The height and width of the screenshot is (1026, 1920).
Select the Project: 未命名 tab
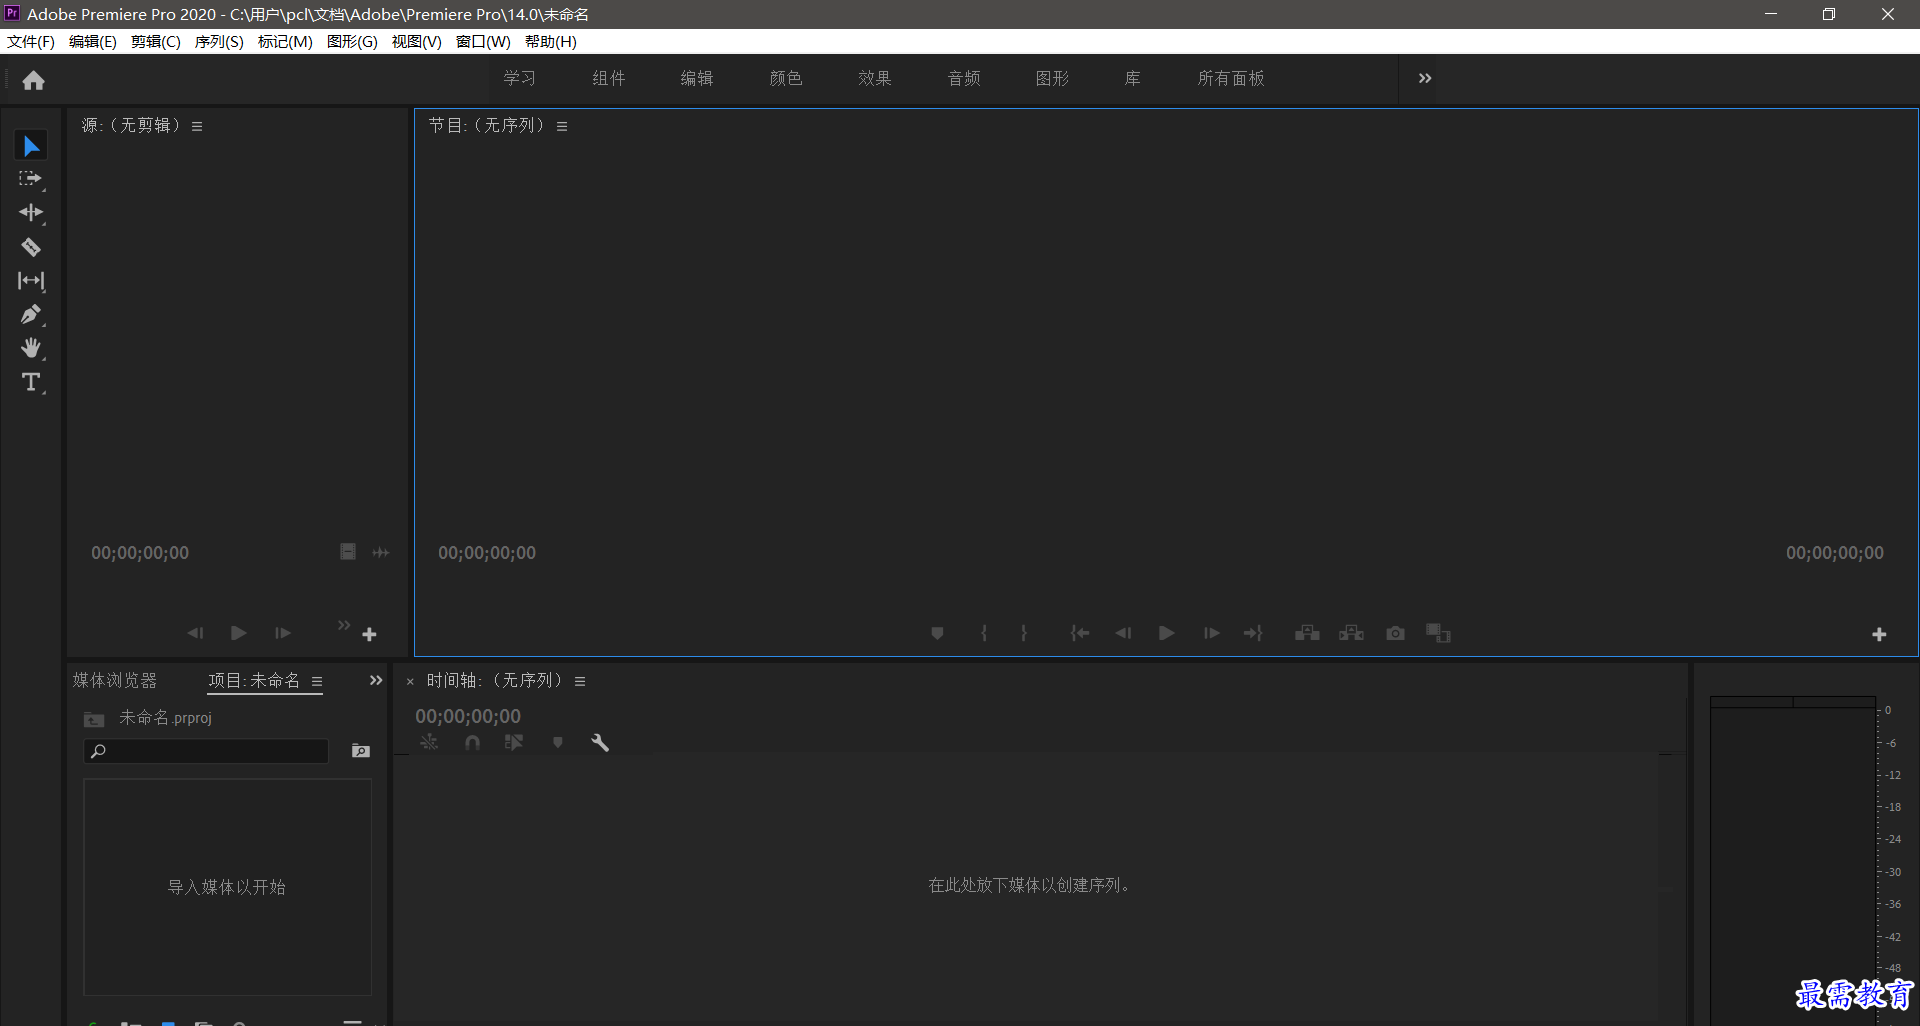pos(254,680)
